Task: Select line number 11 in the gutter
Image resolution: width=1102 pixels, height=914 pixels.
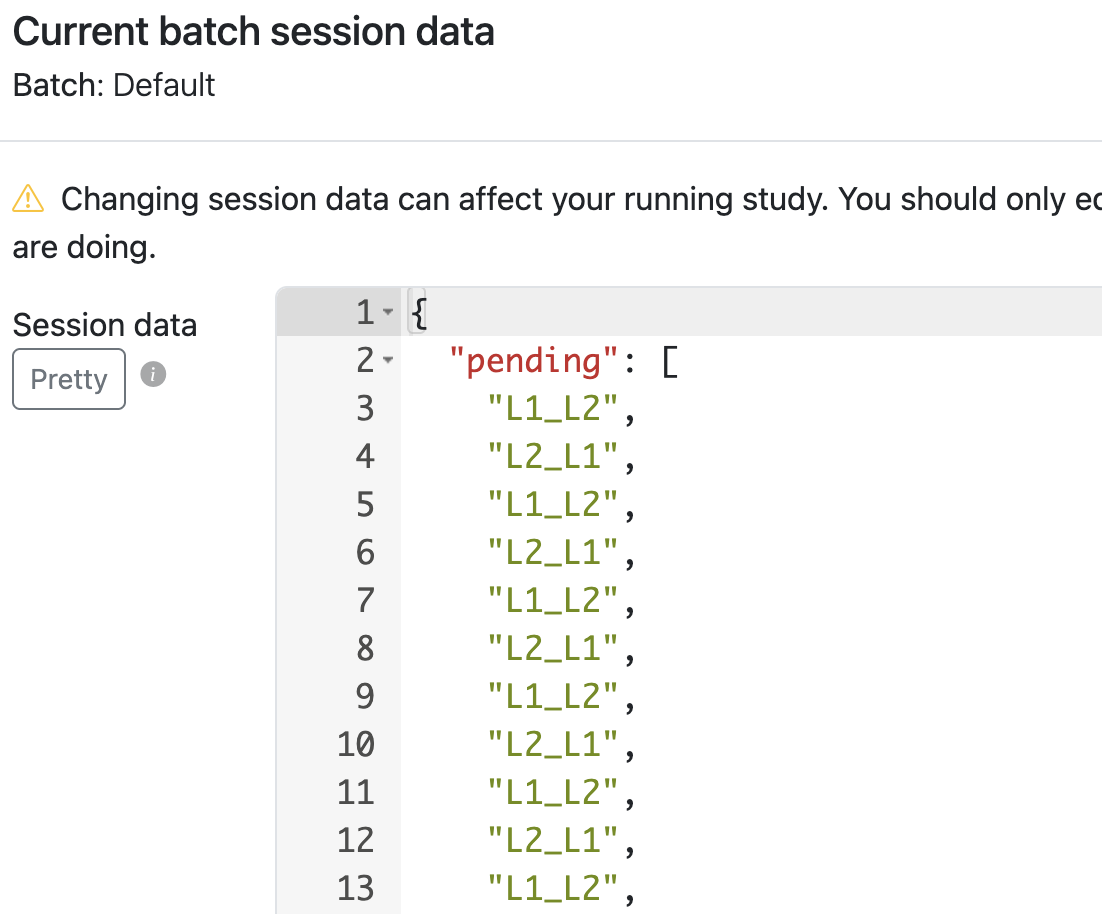Action: [356, 793]
